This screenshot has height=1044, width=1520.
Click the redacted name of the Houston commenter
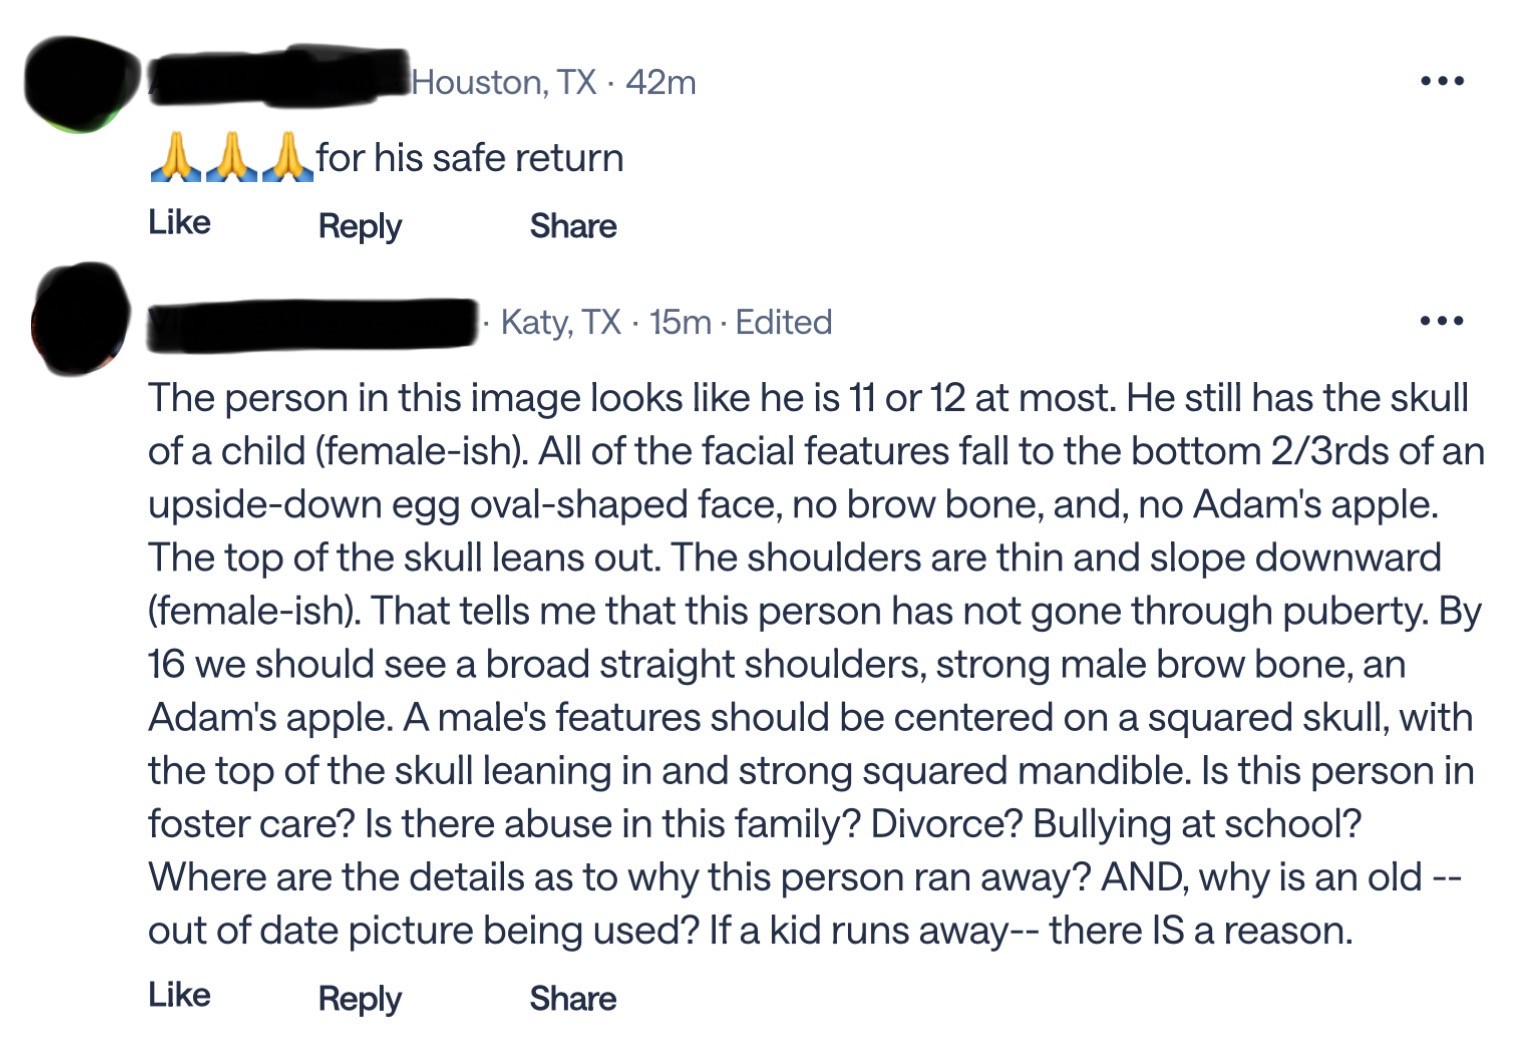(x=280, y=76)
